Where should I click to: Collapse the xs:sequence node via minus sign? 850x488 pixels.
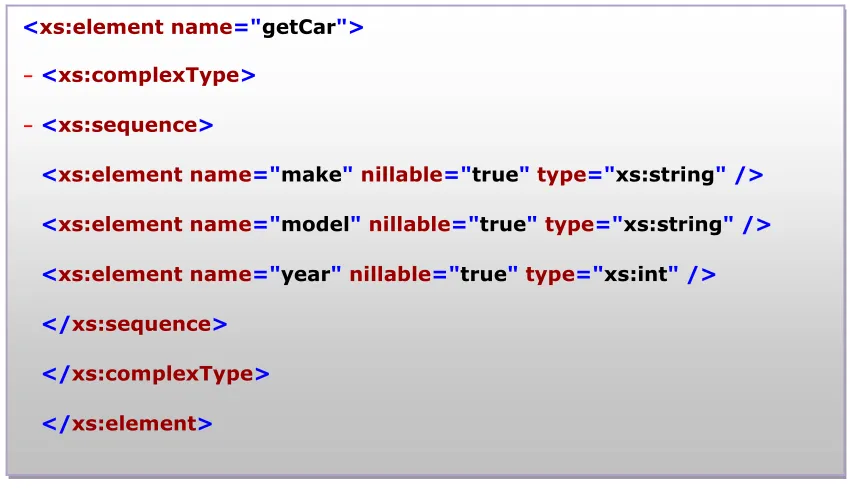click(28, 126)
